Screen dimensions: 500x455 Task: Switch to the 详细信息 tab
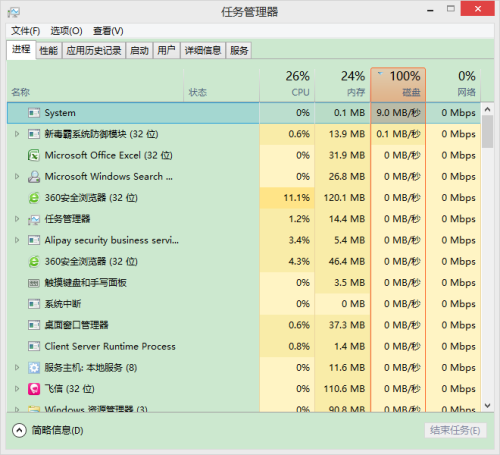pos(203,51)
